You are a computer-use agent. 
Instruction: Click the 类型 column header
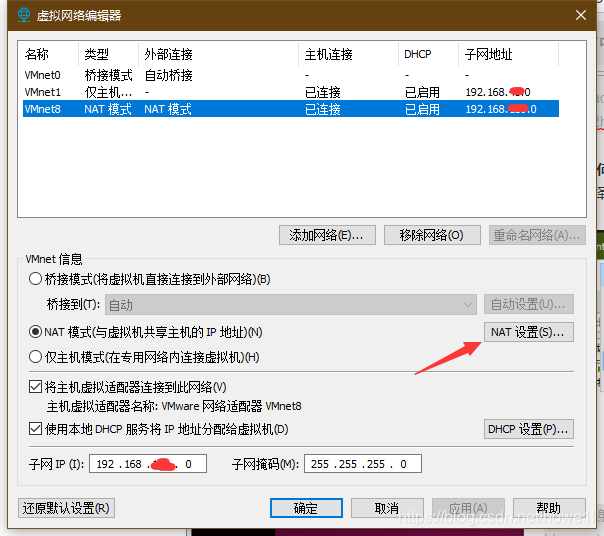109,54
